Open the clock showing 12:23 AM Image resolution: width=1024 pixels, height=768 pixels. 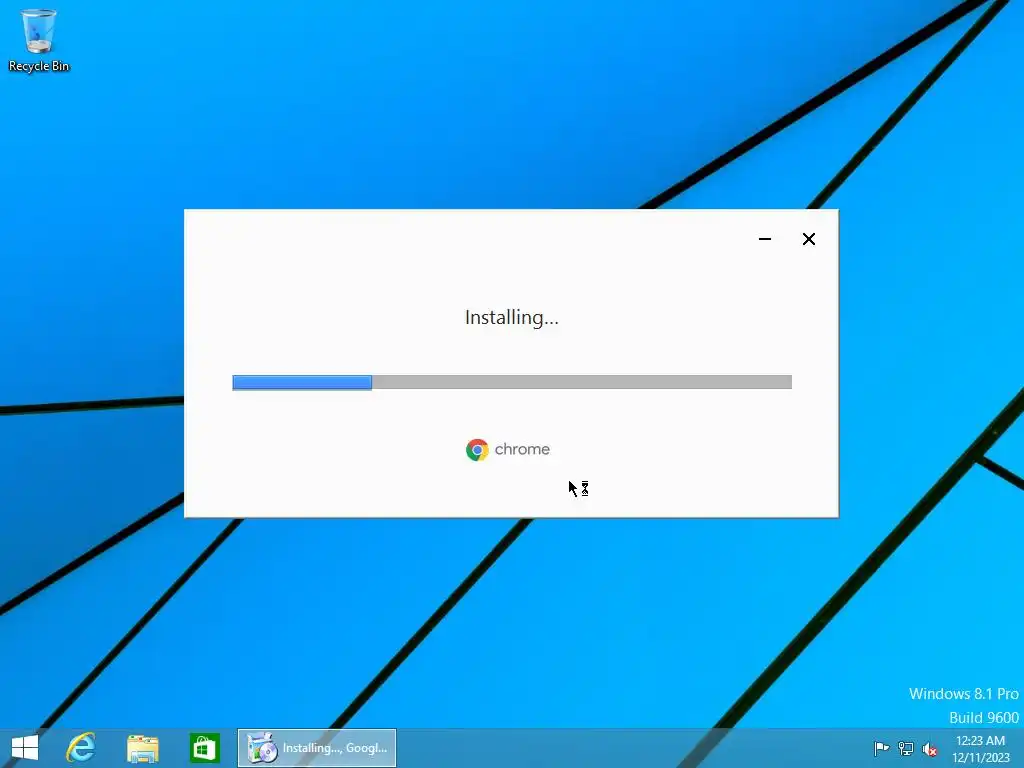(x=980, y=749)
